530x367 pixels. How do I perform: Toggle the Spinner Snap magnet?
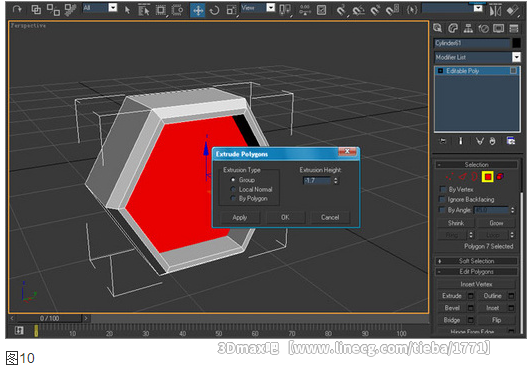393,10
